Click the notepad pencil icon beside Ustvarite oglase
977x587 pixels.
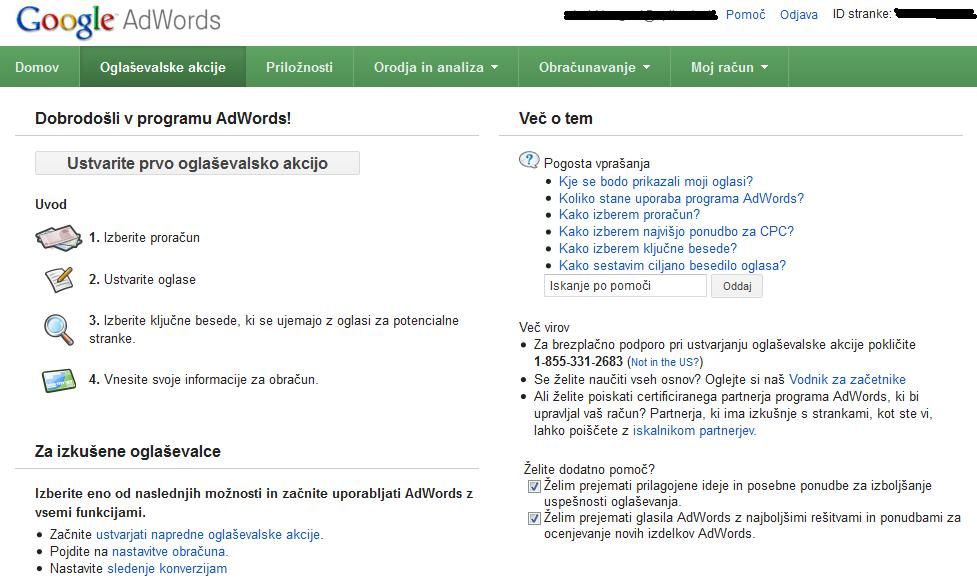coord(60,280)
